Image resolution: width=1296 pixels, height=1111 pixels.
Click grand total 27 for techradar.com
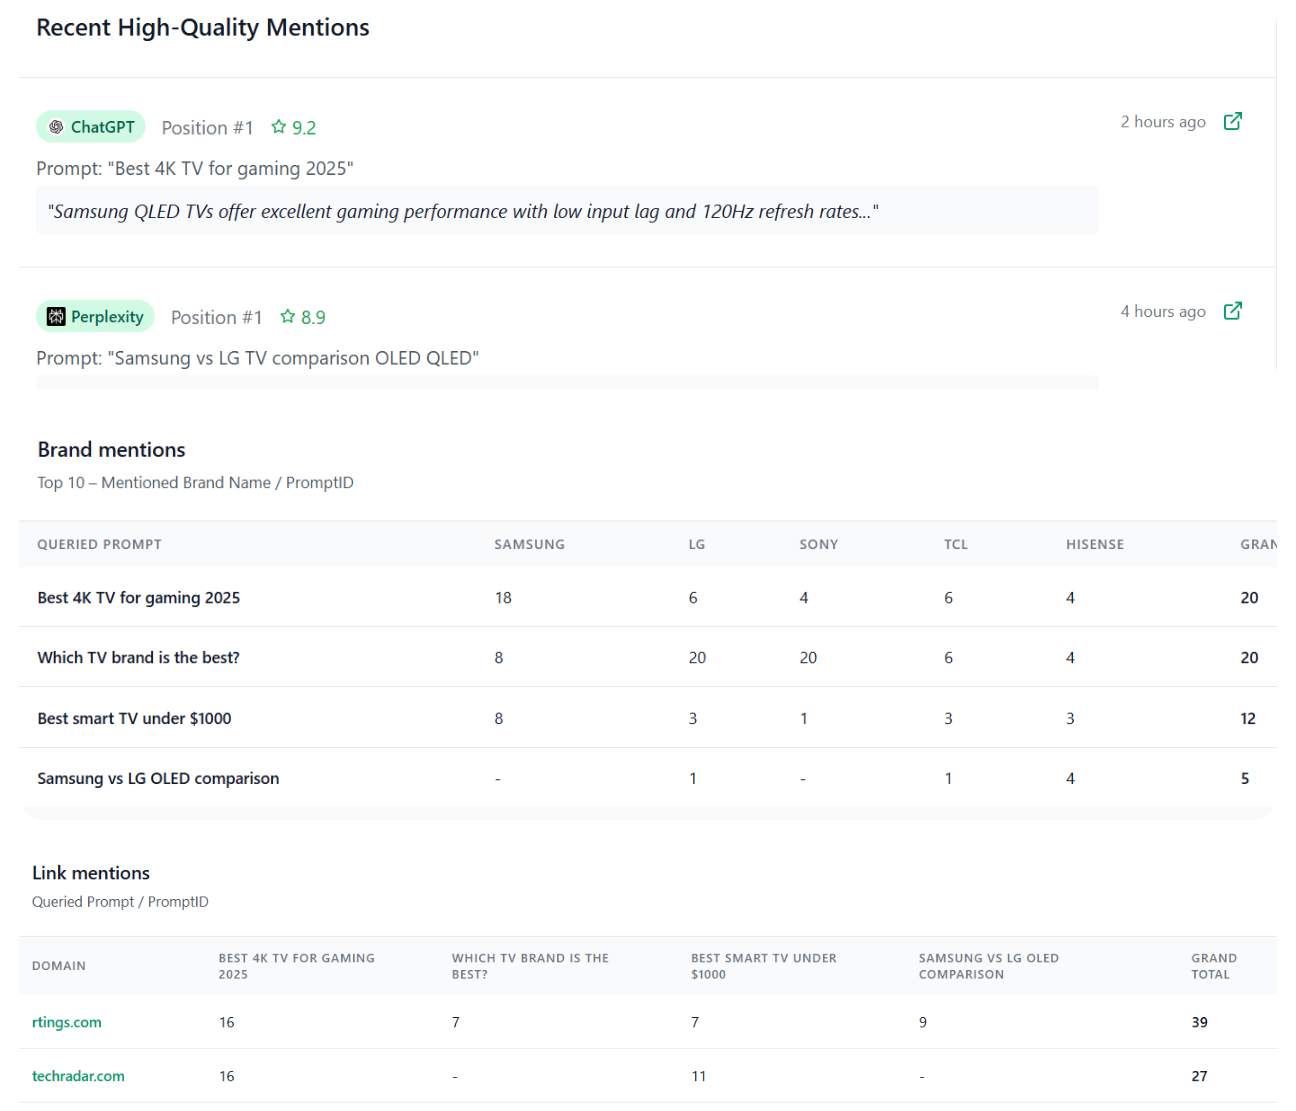pos(1199,1076)
